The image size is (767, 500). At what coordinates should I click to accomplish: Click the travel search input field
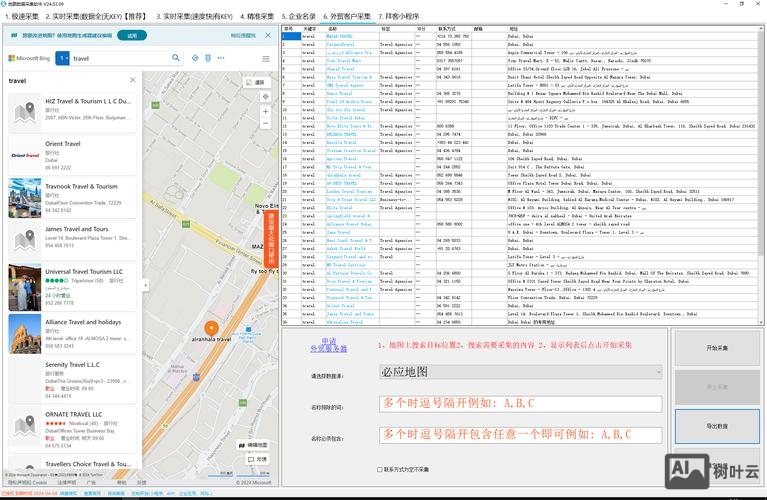(120, 58)
